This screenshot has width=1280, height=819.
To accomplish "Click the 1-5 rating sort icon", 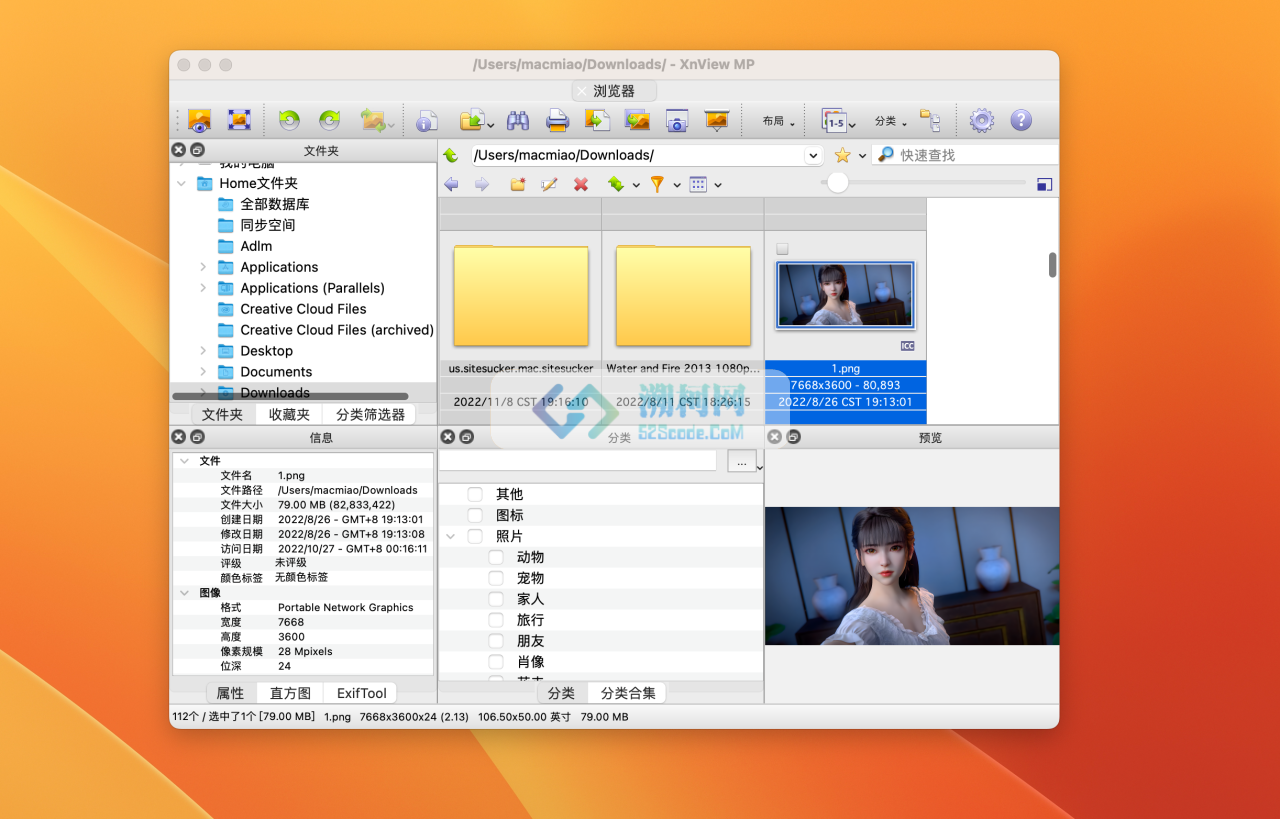I will [834, 121].
